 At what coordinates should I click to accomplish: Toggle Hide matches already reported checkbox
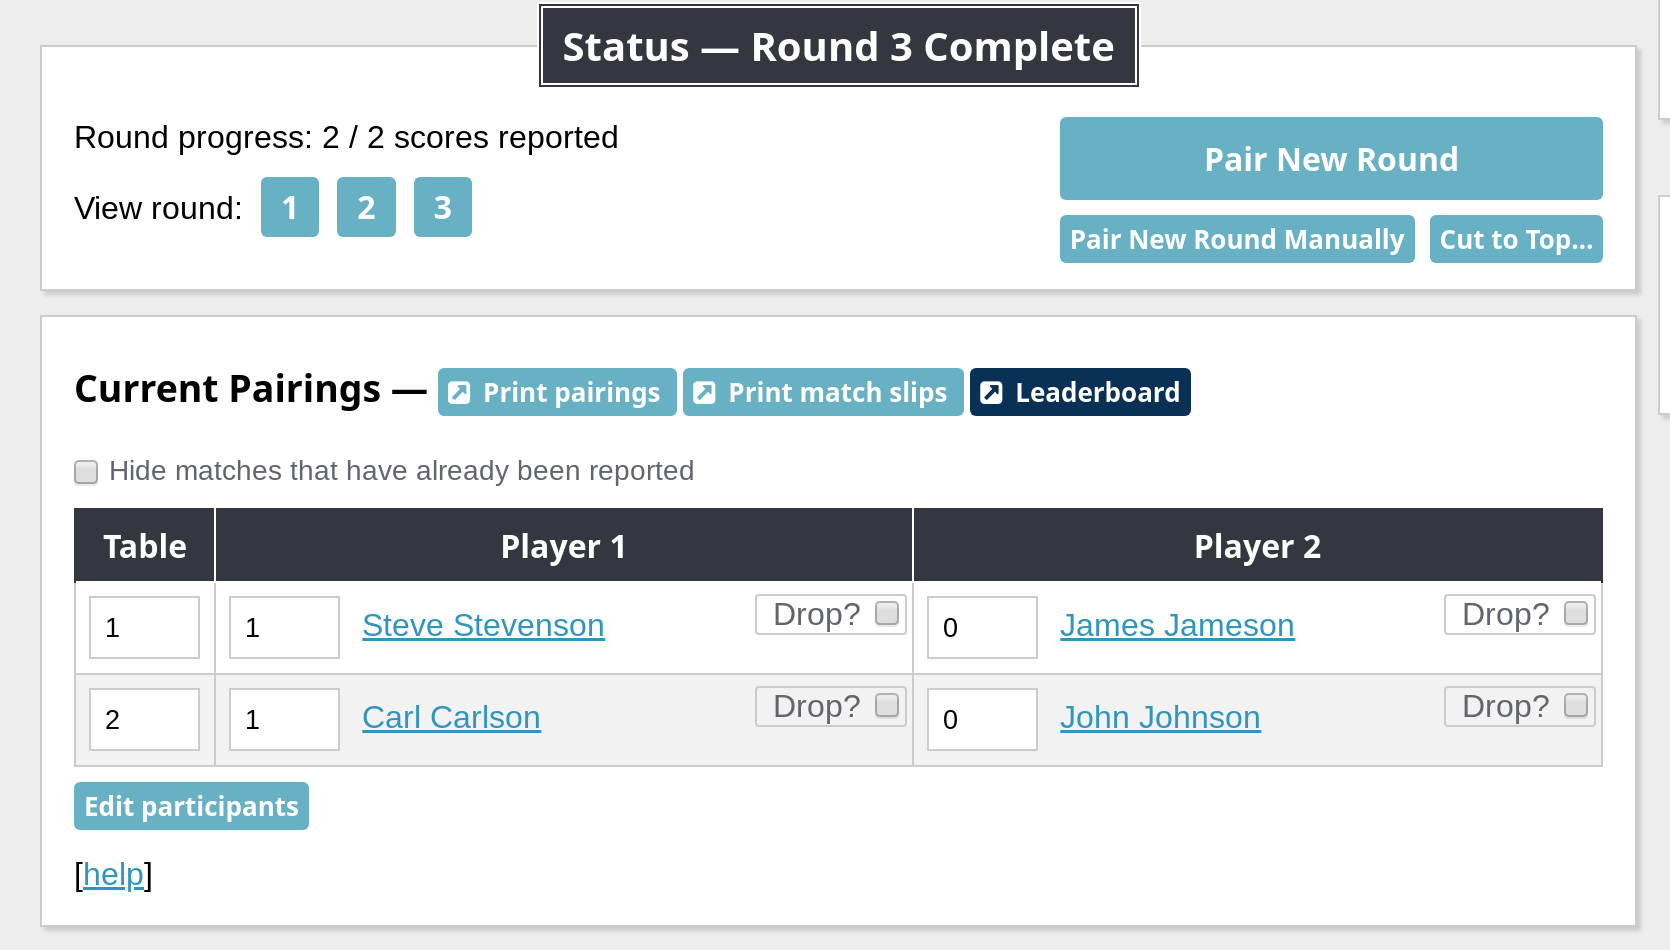coord(86,472)
